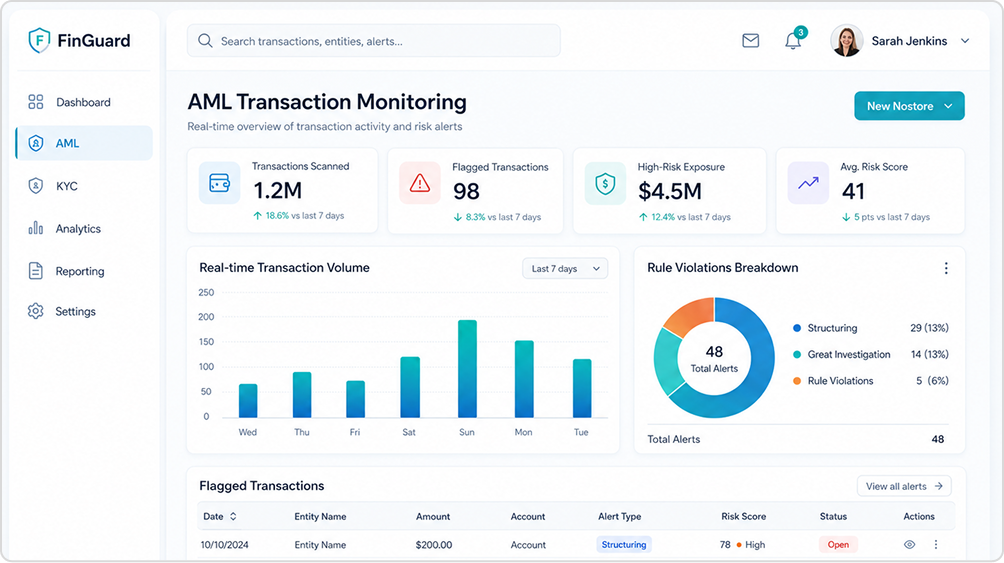Click the Flagged Transactions warning triangle icon
The width and height of the screenshot is (1004, 563).
419,183
